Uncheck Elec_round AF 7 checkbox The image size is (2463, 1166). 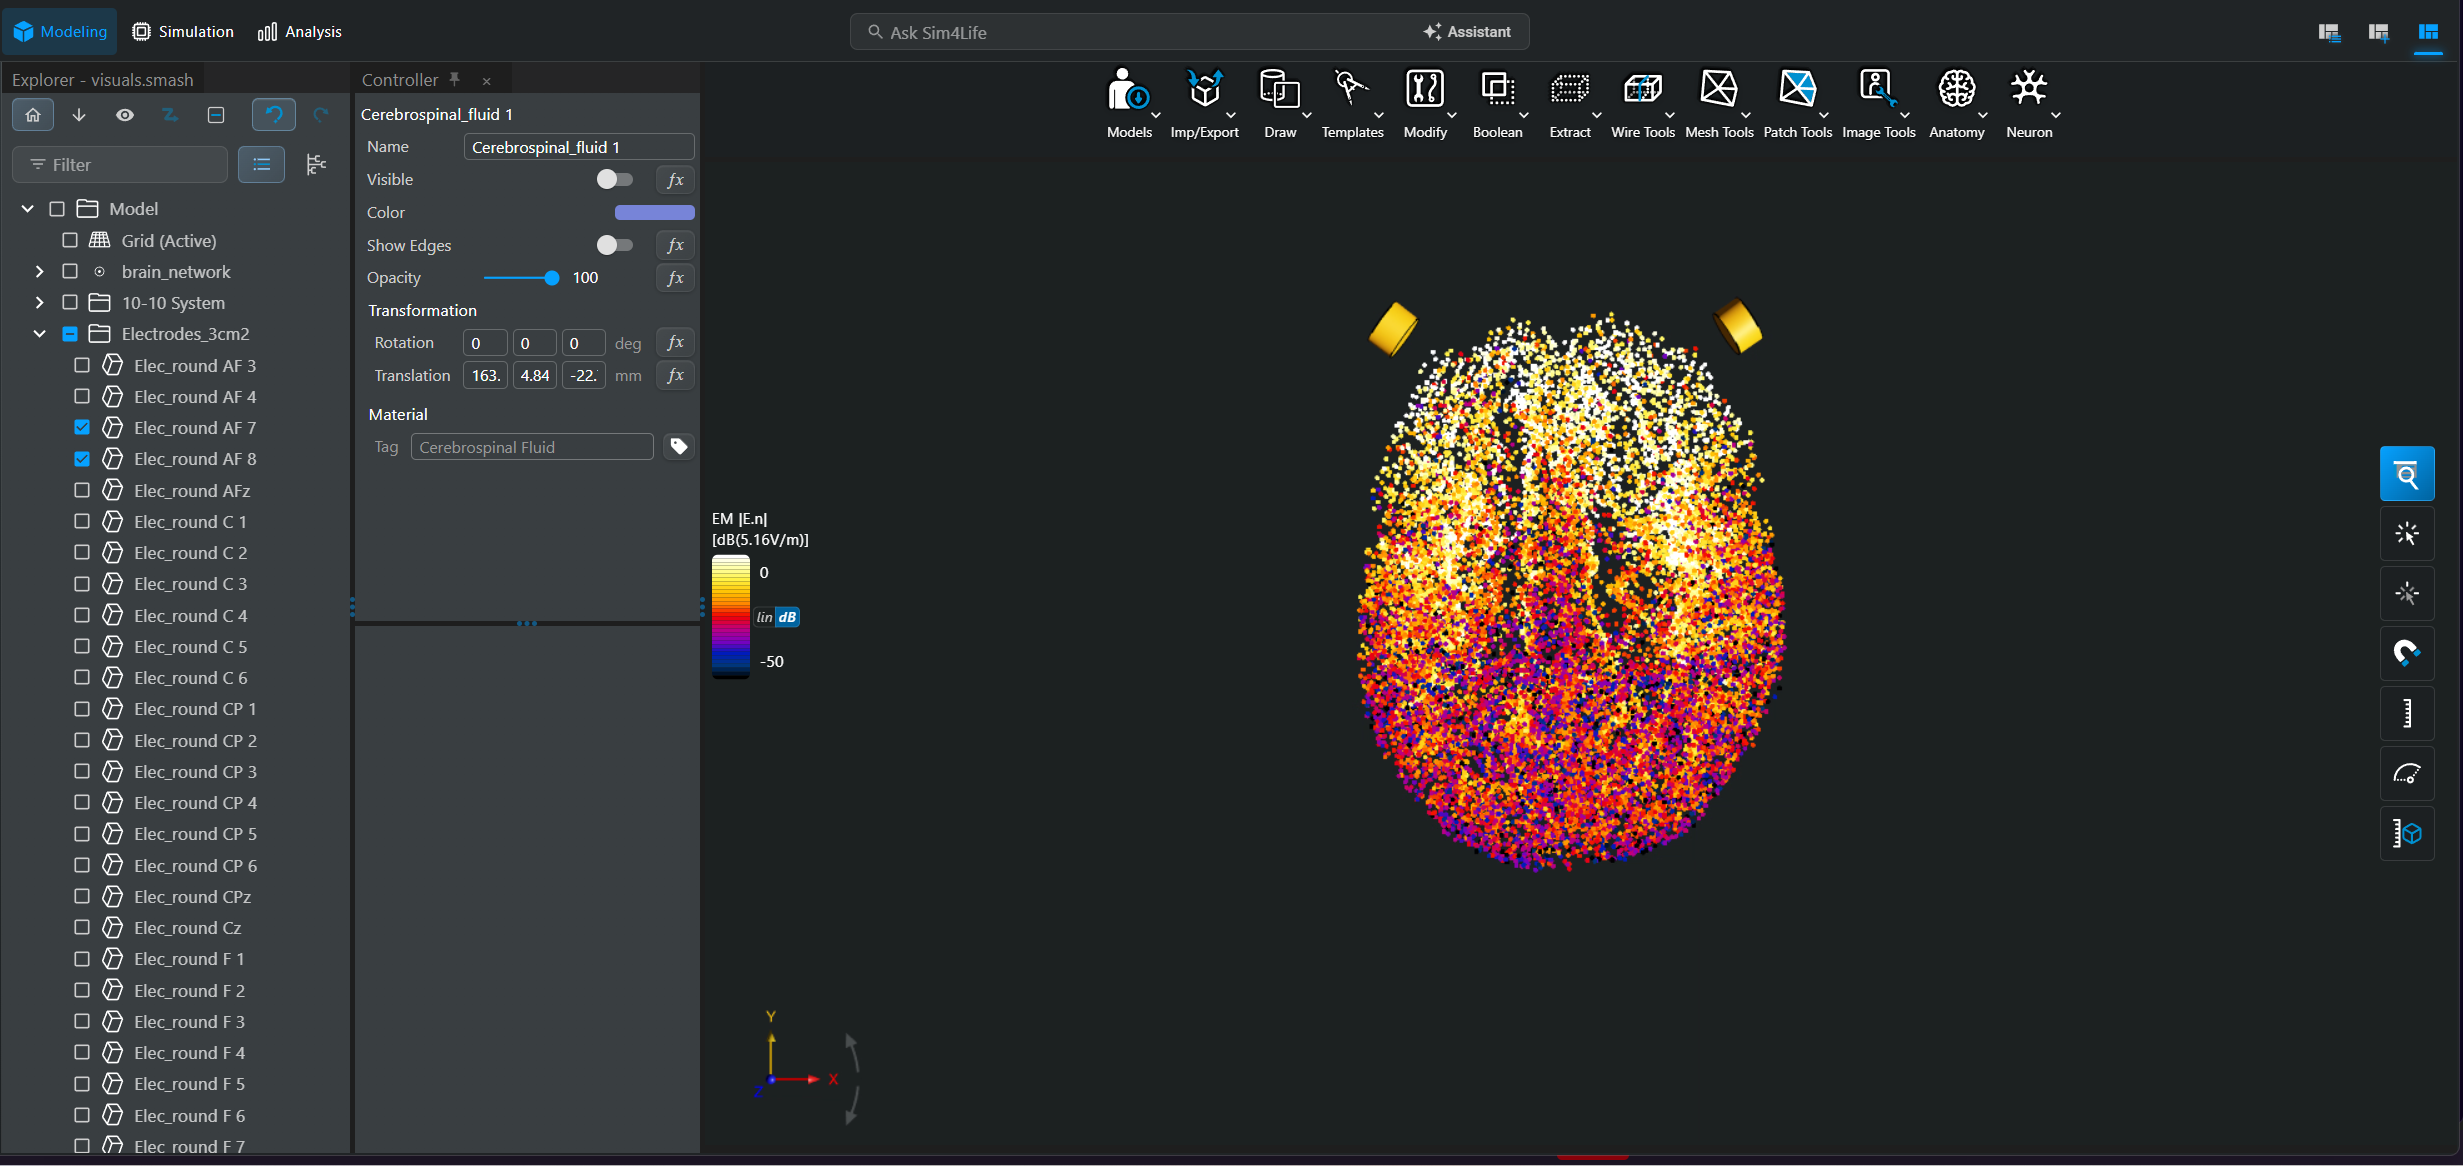[x=82, y=428]
